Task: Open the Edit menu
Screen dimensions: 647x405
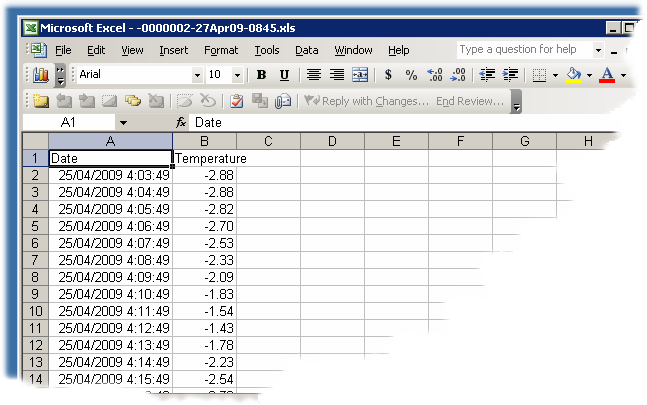Action: (96, 50)
